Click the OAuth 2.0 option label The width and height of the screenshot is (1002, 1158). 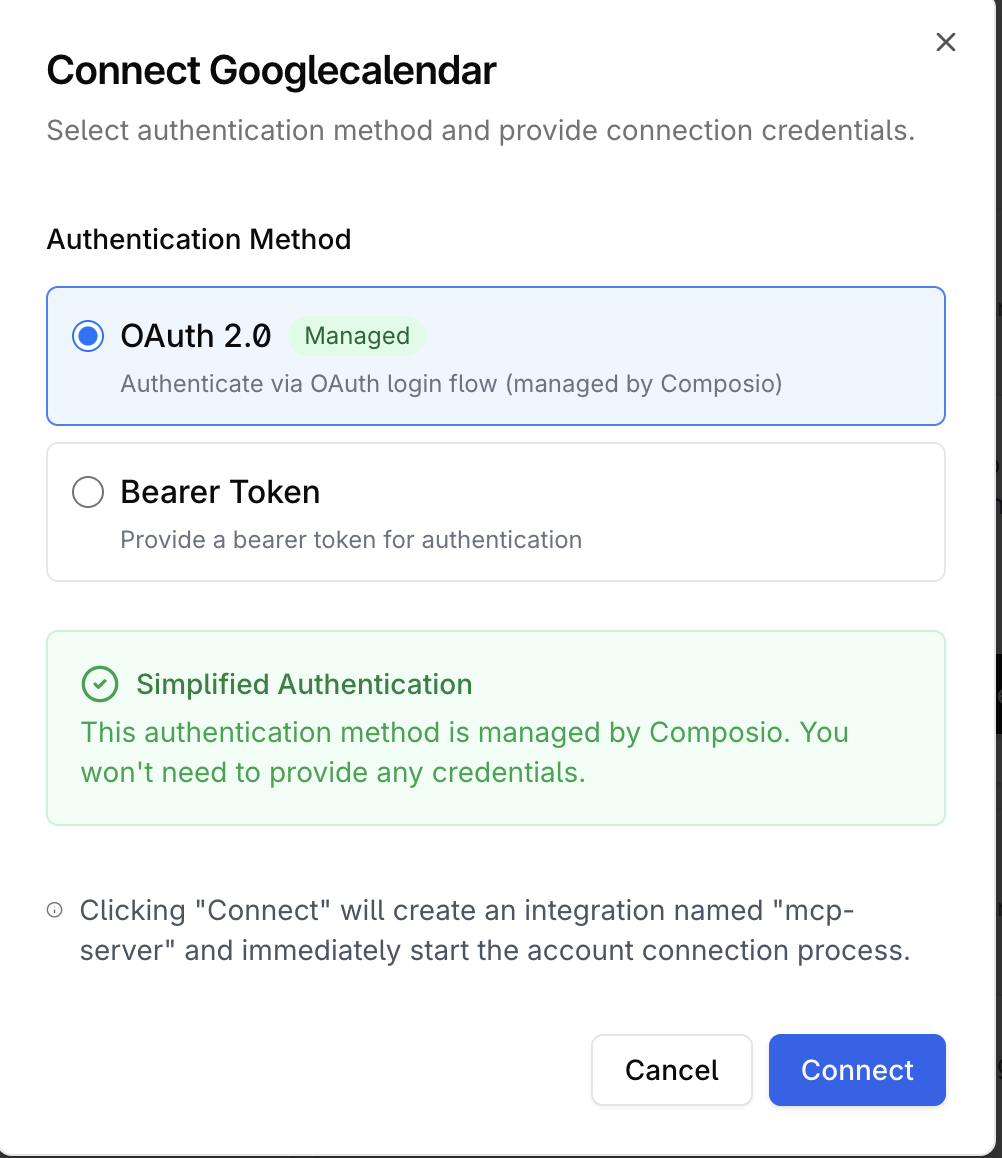click(x=196, y=336)
